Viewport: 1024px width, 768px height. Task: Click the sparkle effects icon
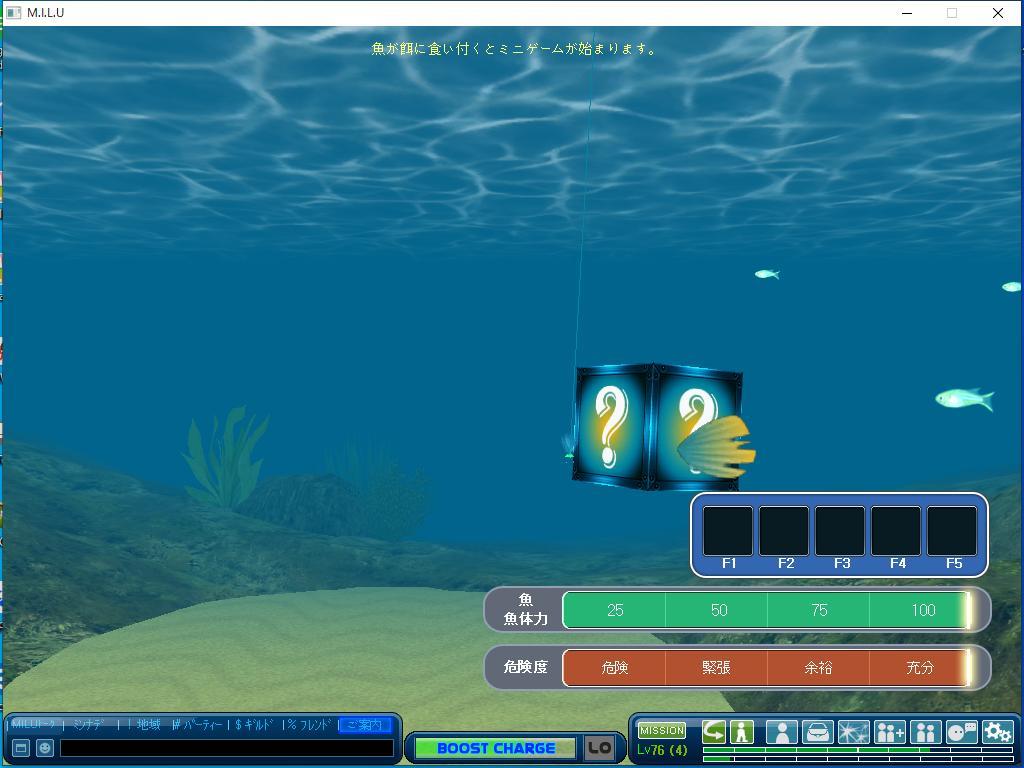[853, 732]
